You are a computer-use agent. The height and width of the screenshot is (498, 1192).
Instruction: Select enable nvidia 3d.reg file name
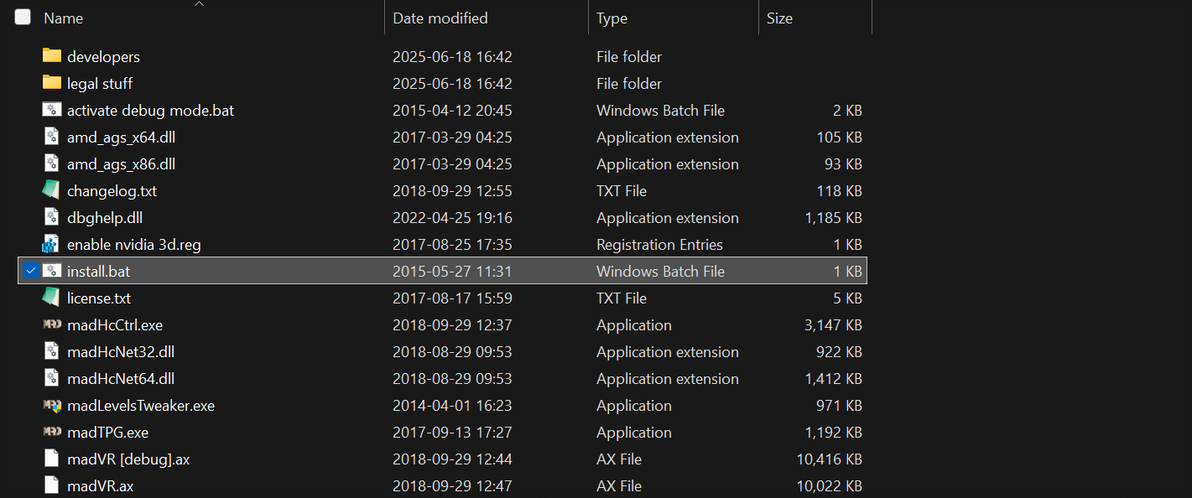tap(134, 245)
